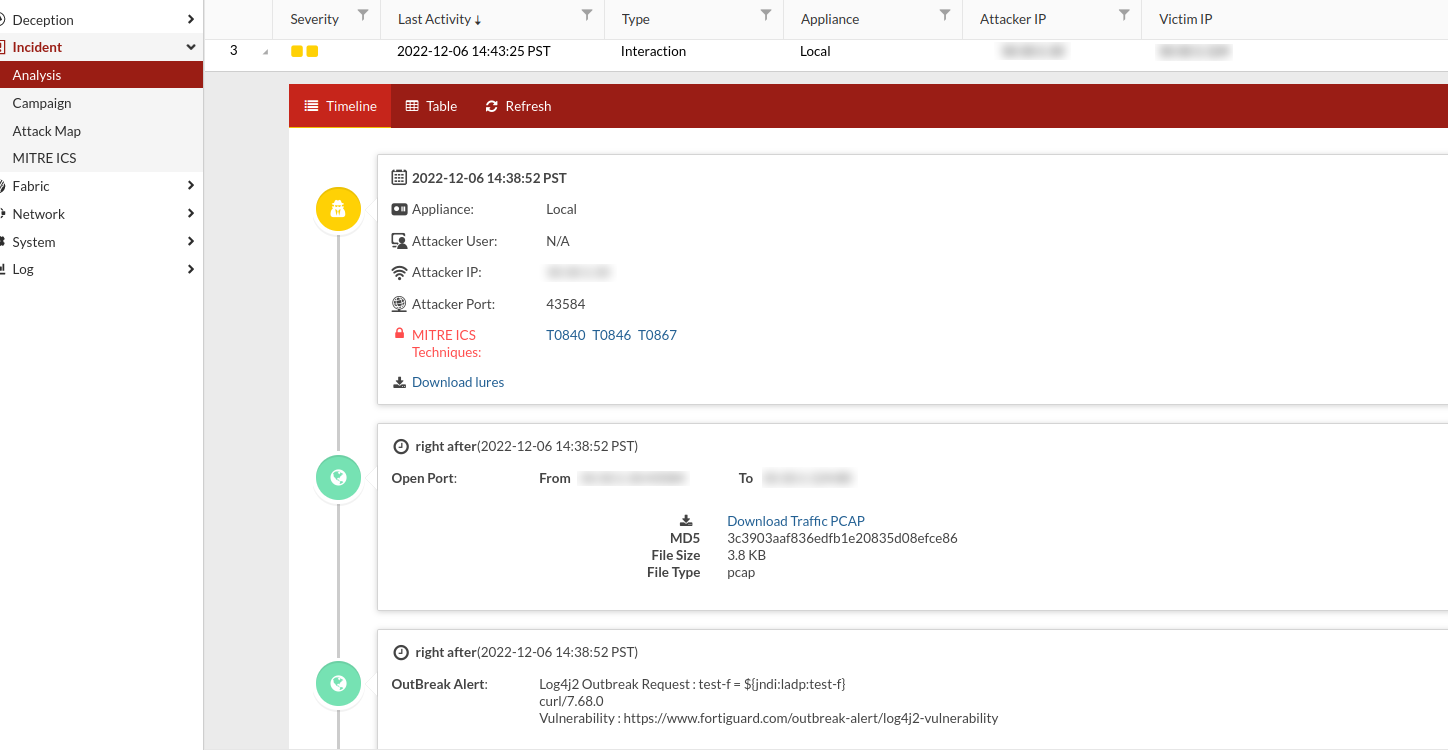
Task: Expand incident row 3 details
Action: point(264,51)
